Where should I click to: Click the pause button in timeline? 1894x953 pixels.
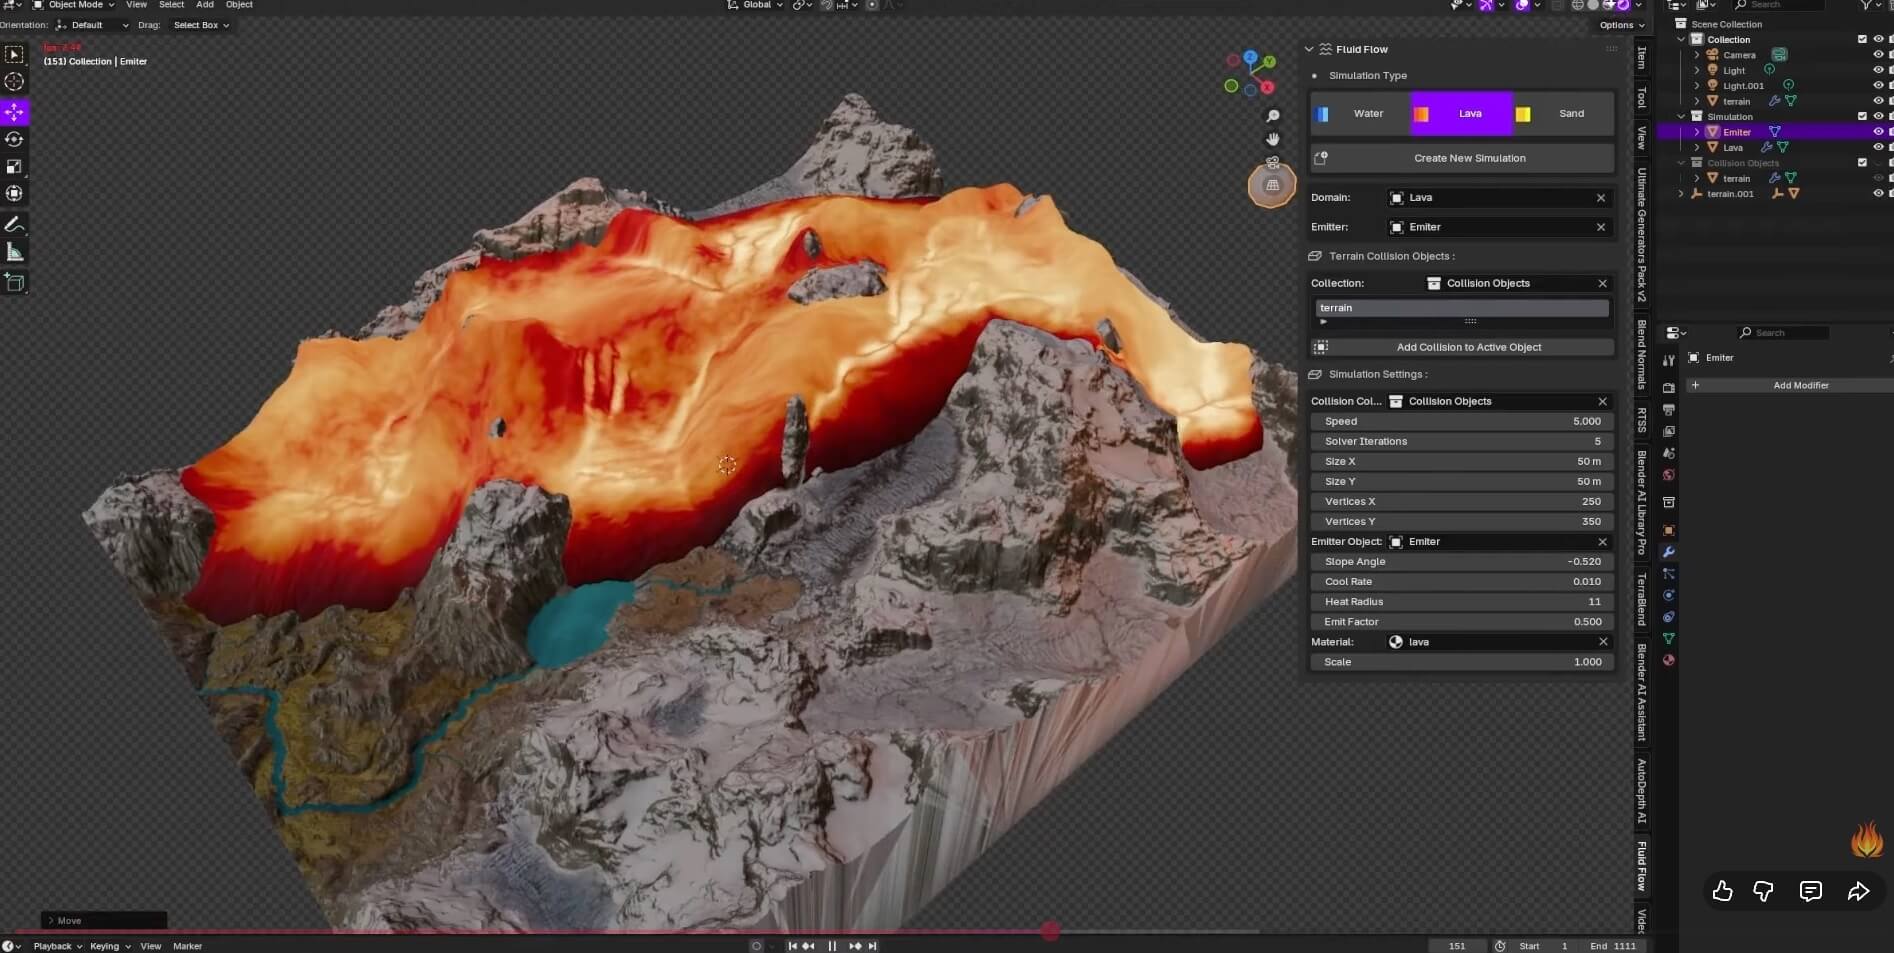(x=832, y=946)
